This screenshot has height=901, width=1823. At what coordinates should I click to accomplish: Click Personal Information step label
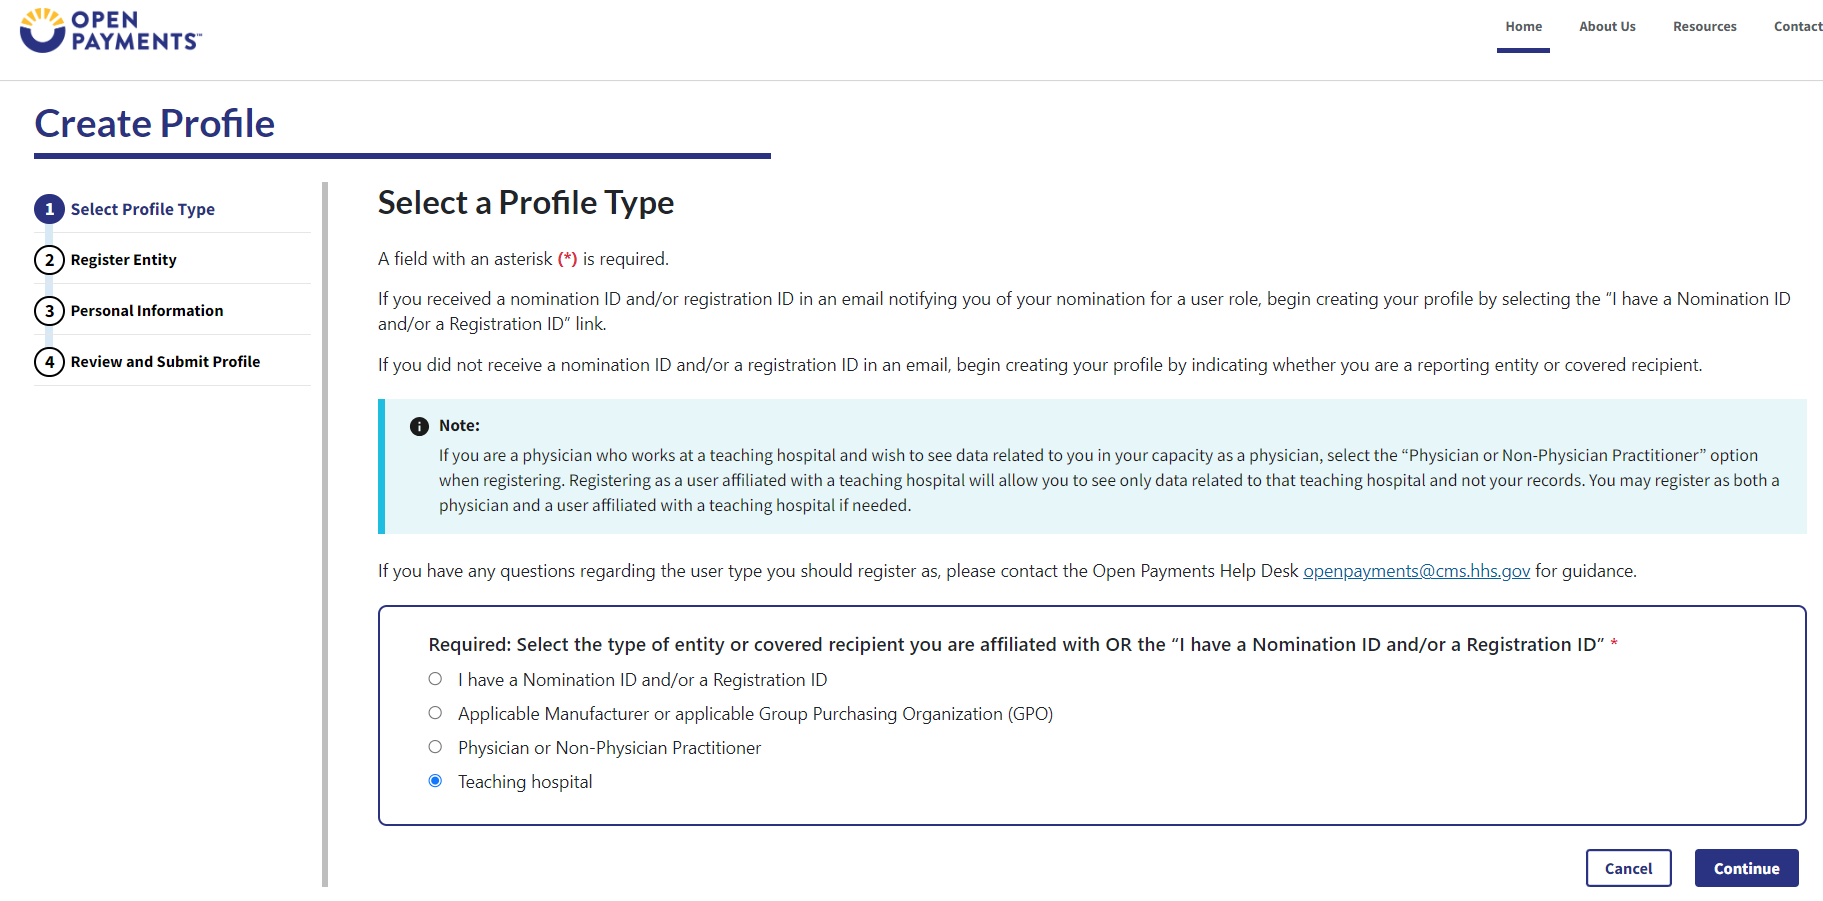pos(147,311)
